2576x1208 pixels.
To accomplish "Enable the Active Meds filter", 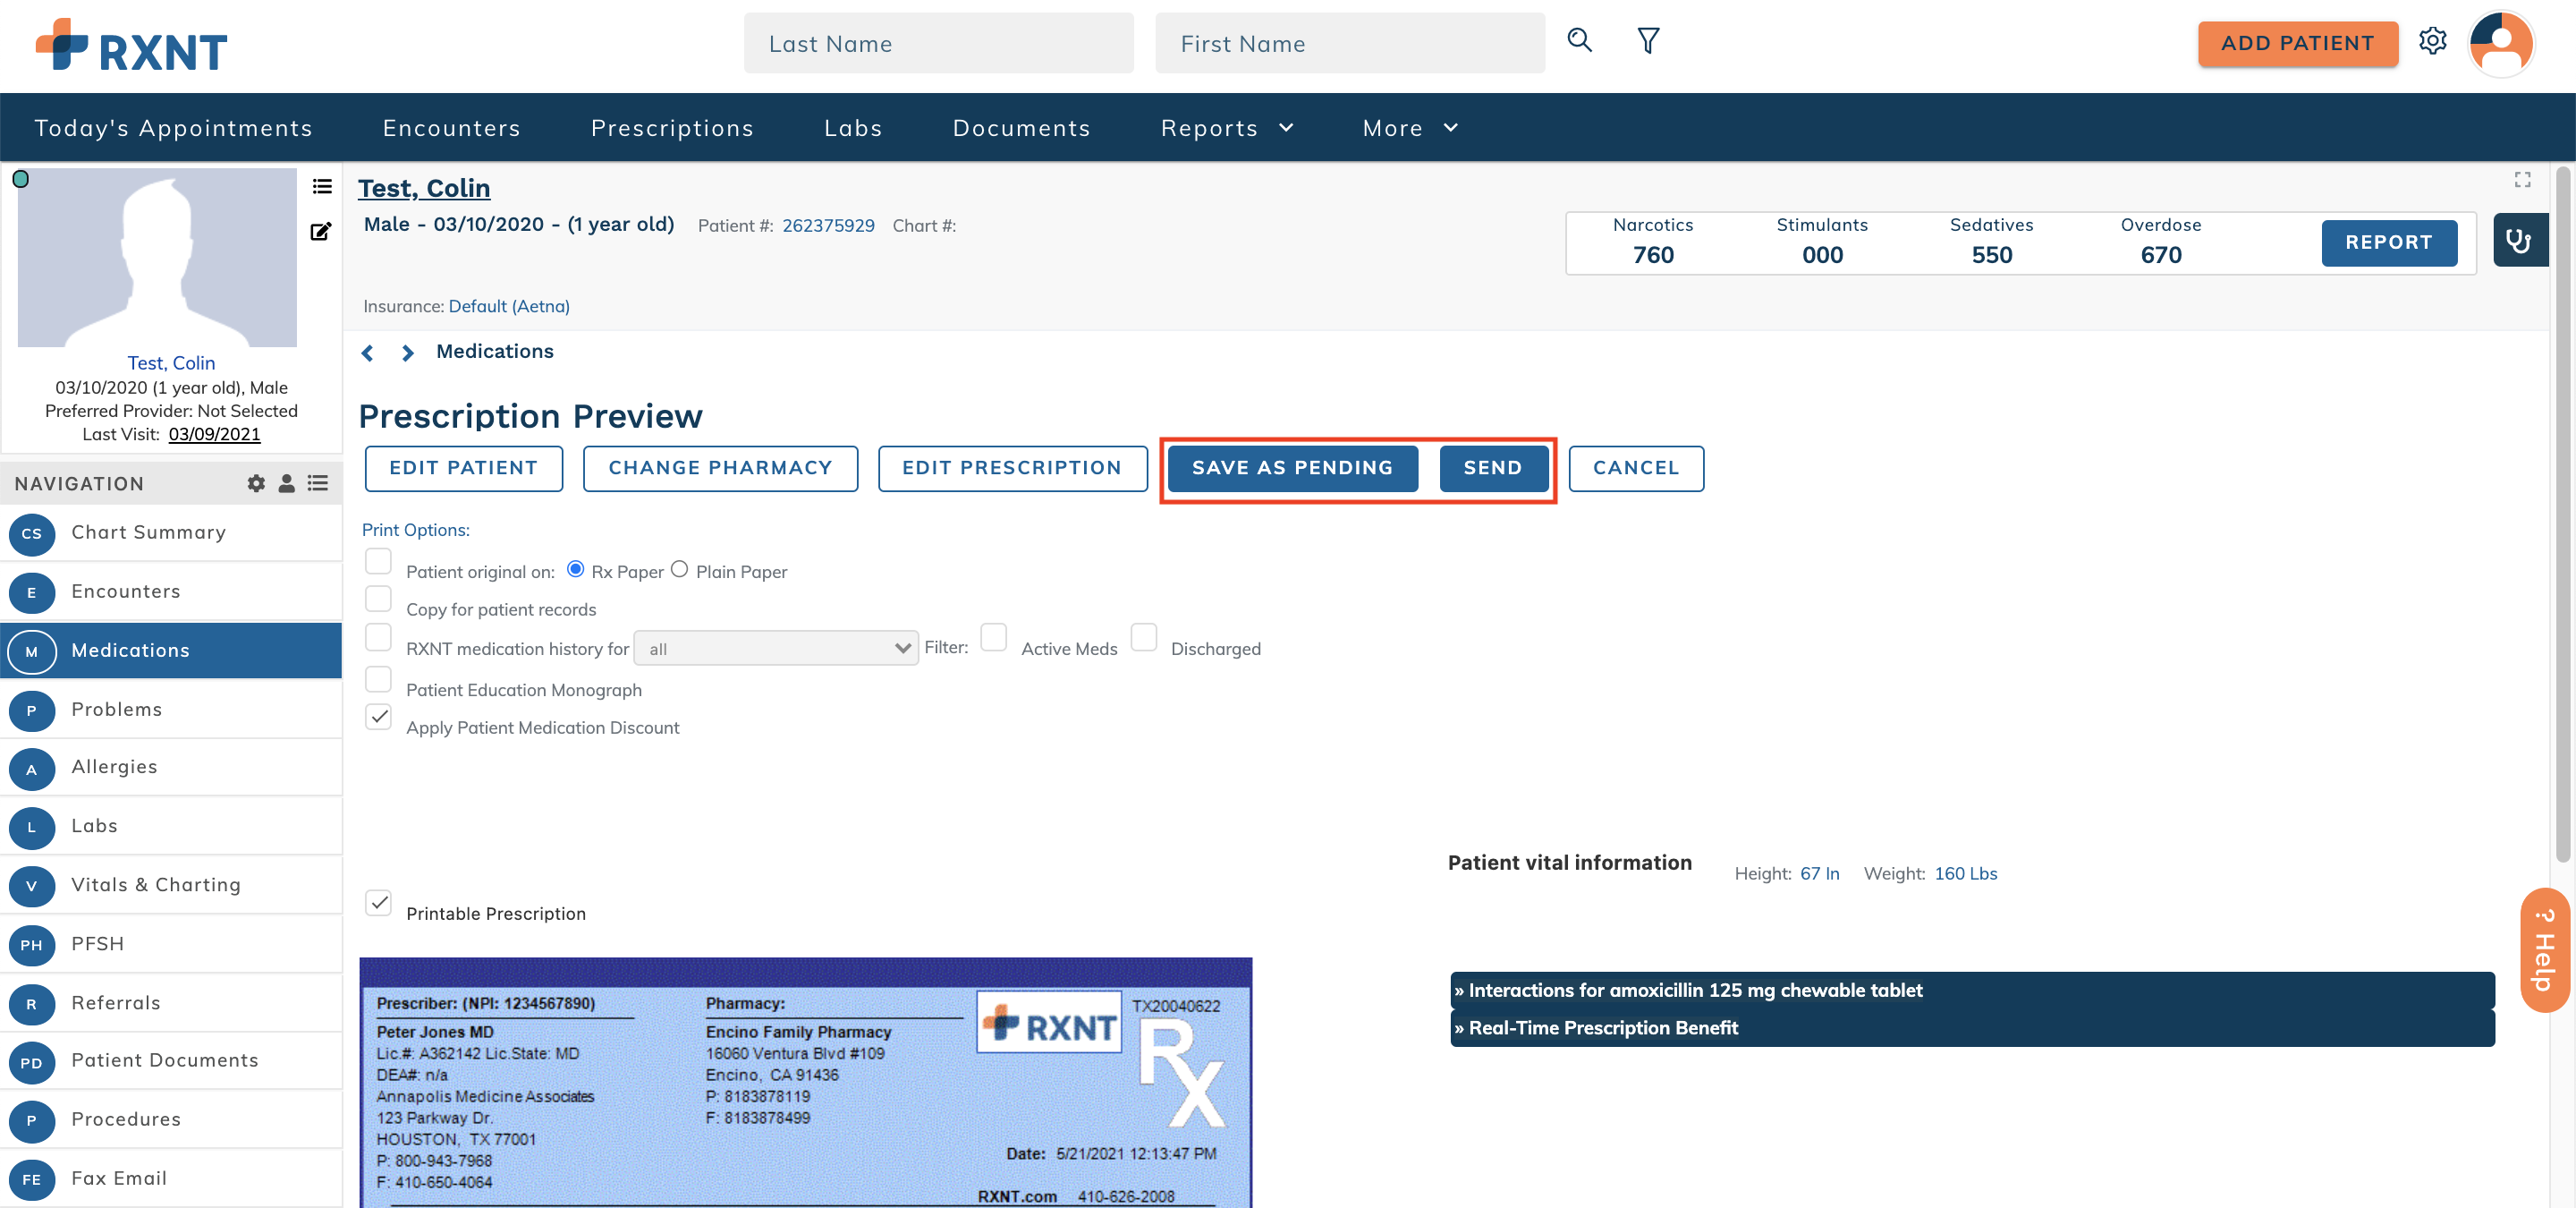I will click(993, 637).
